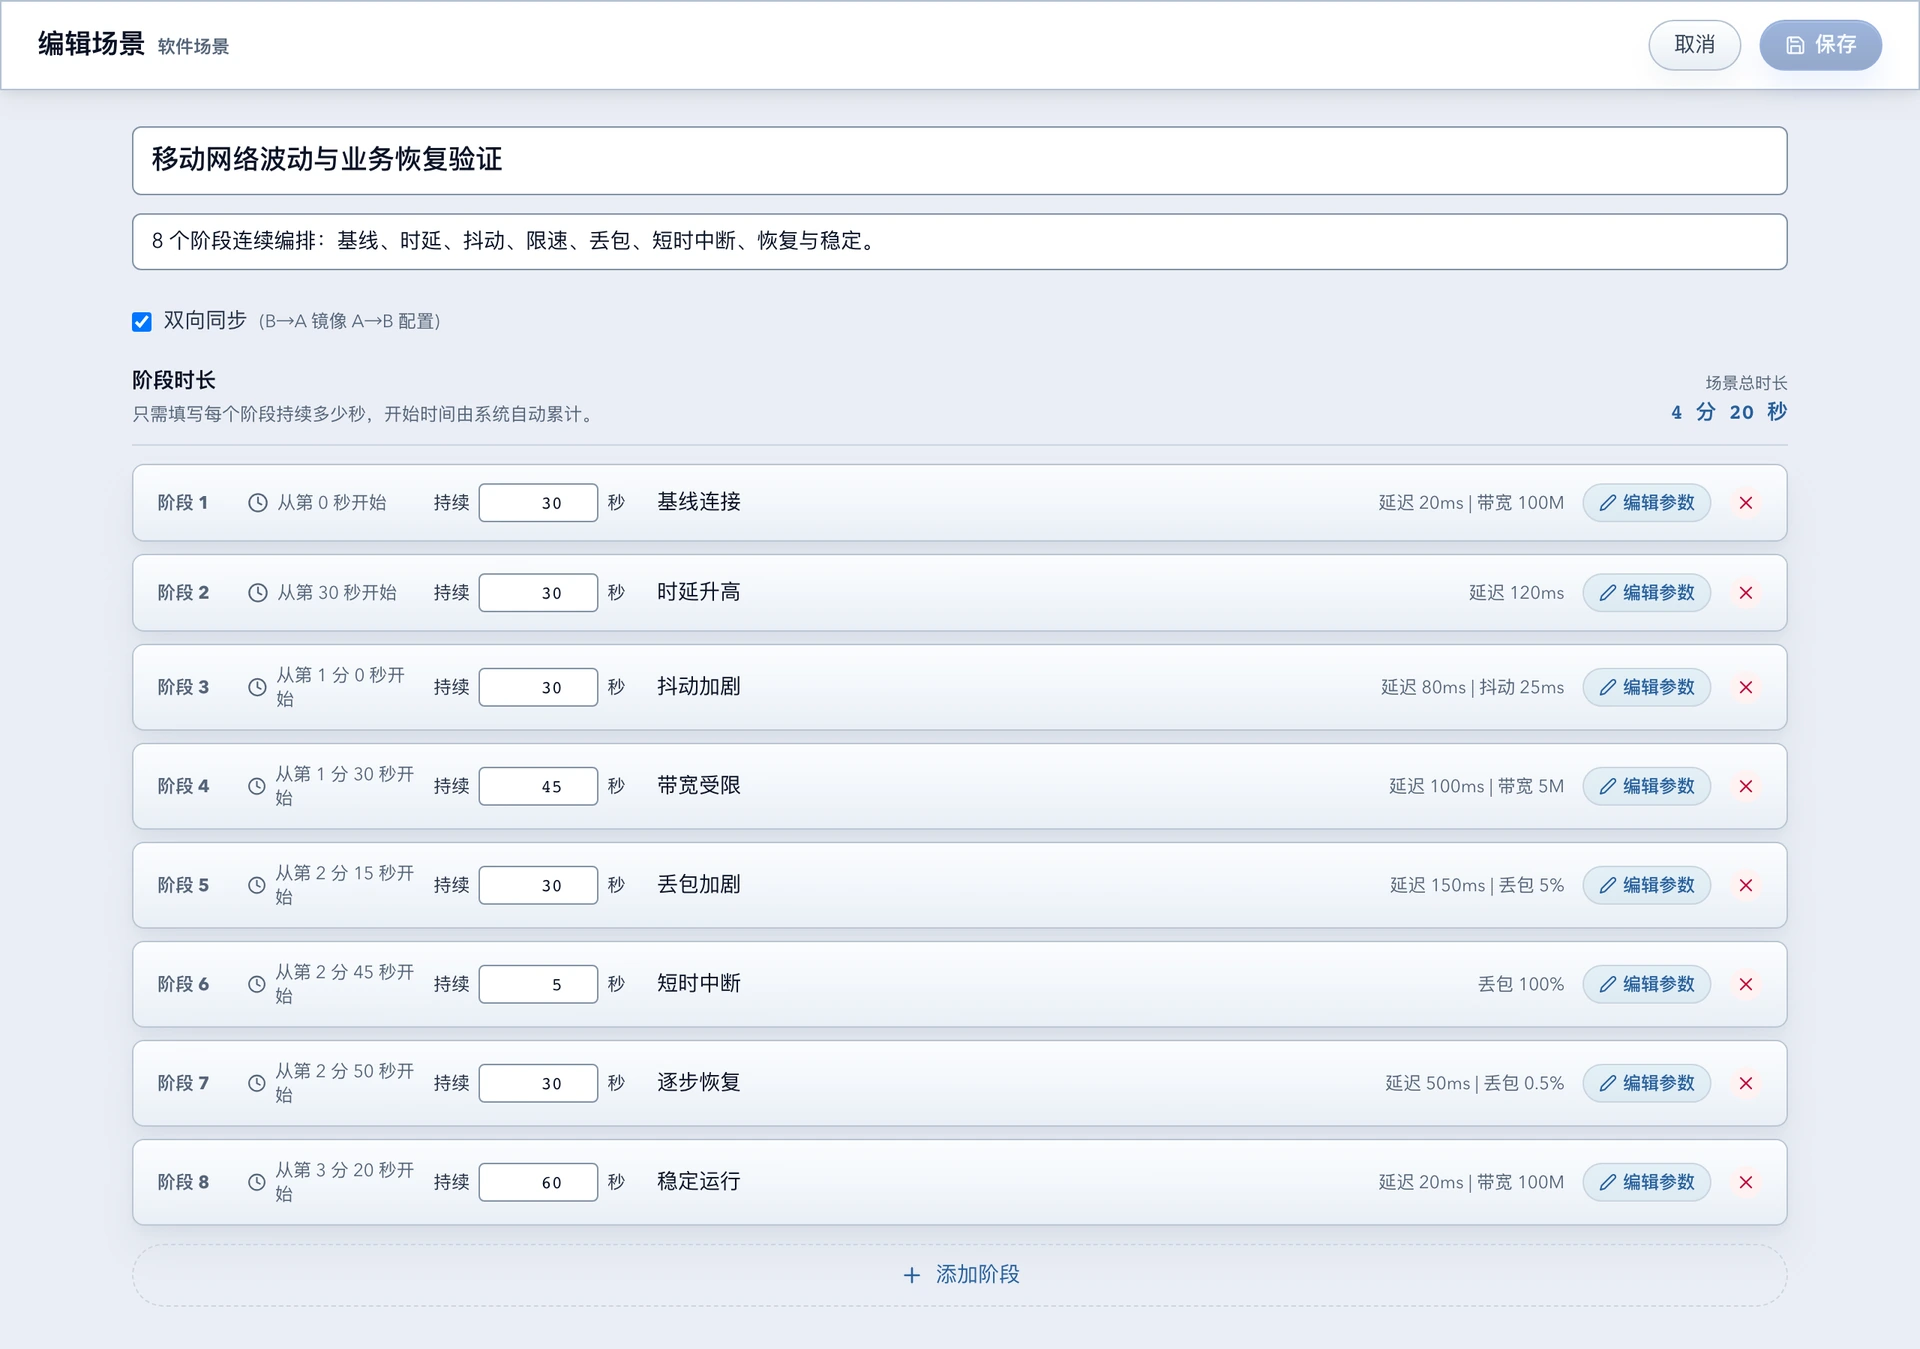The image size is (1920, 1349).
Task: Remove stage 4 带宽受限 using X icon
Action: [x=1746, y=786]
